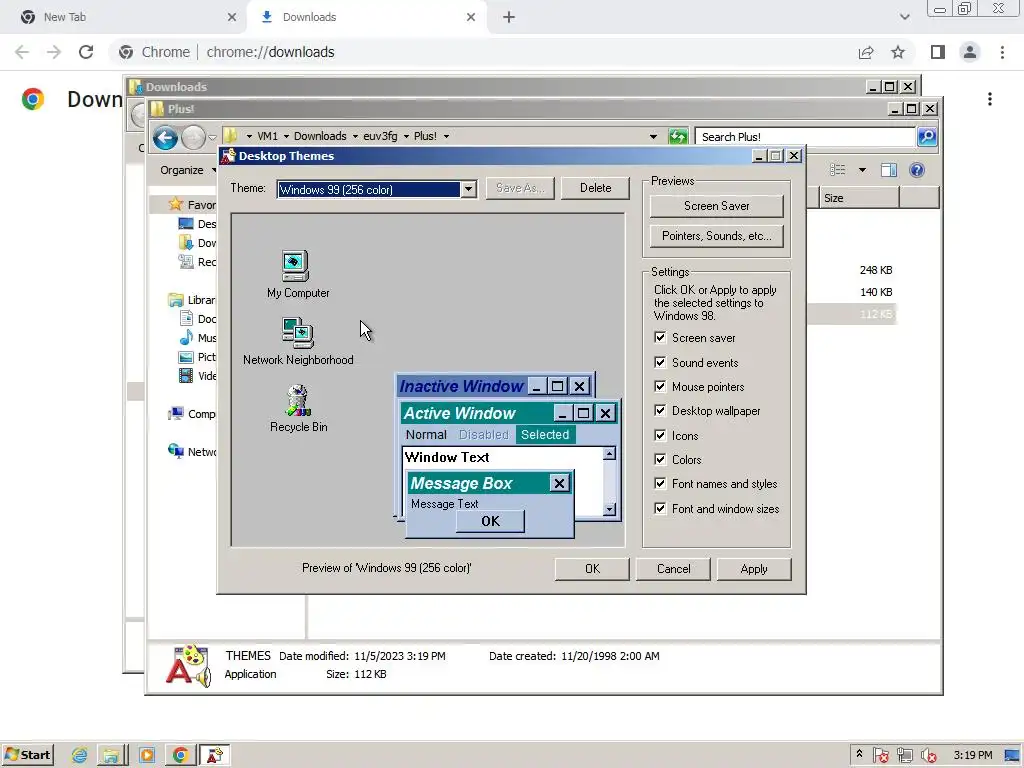Refresh the Plus! folder address bar

[678, 136]
